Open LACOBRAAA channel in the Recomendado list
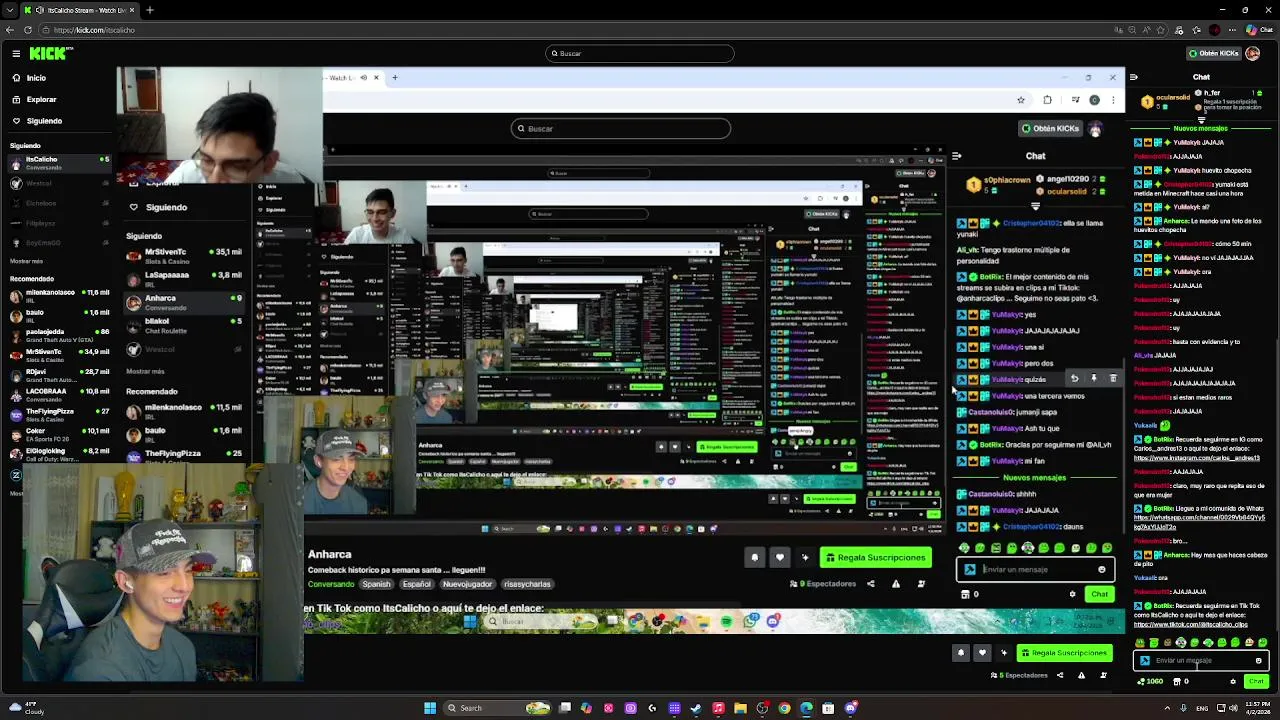Viewport: 1280px width, 720px height. tap(58, 395)
